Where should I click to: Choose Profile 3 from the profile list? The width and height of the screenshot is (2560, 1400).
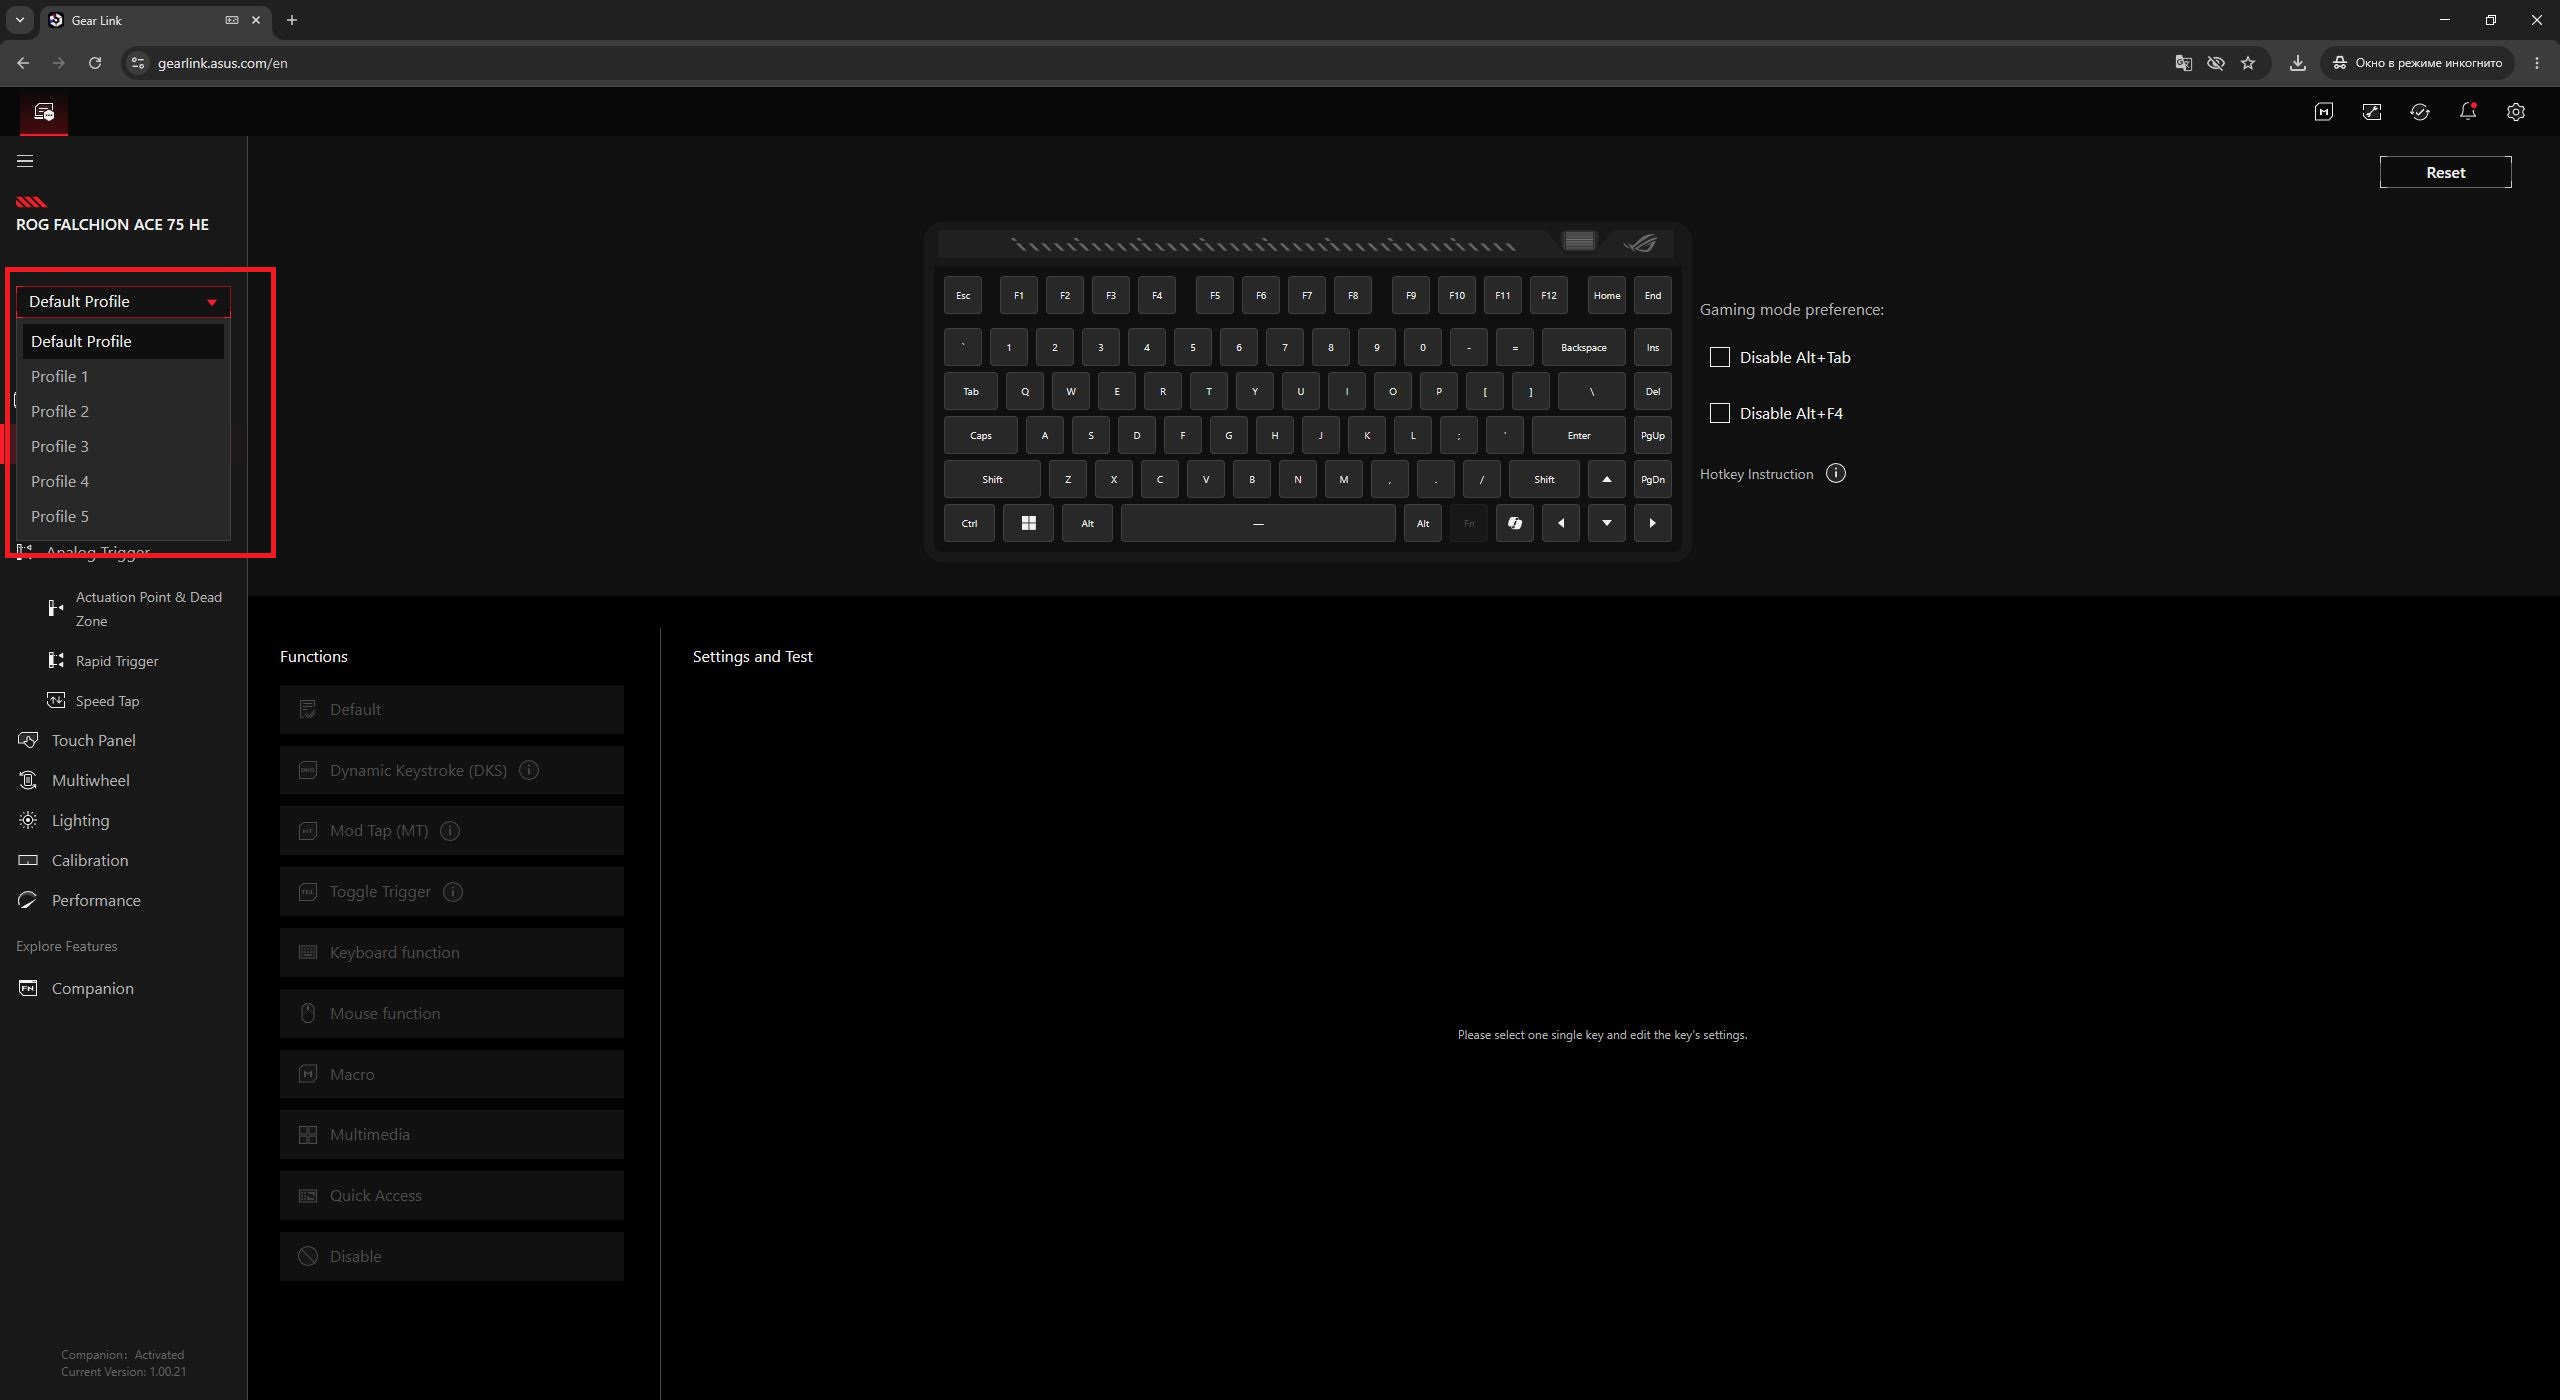[x=123, y=447]
